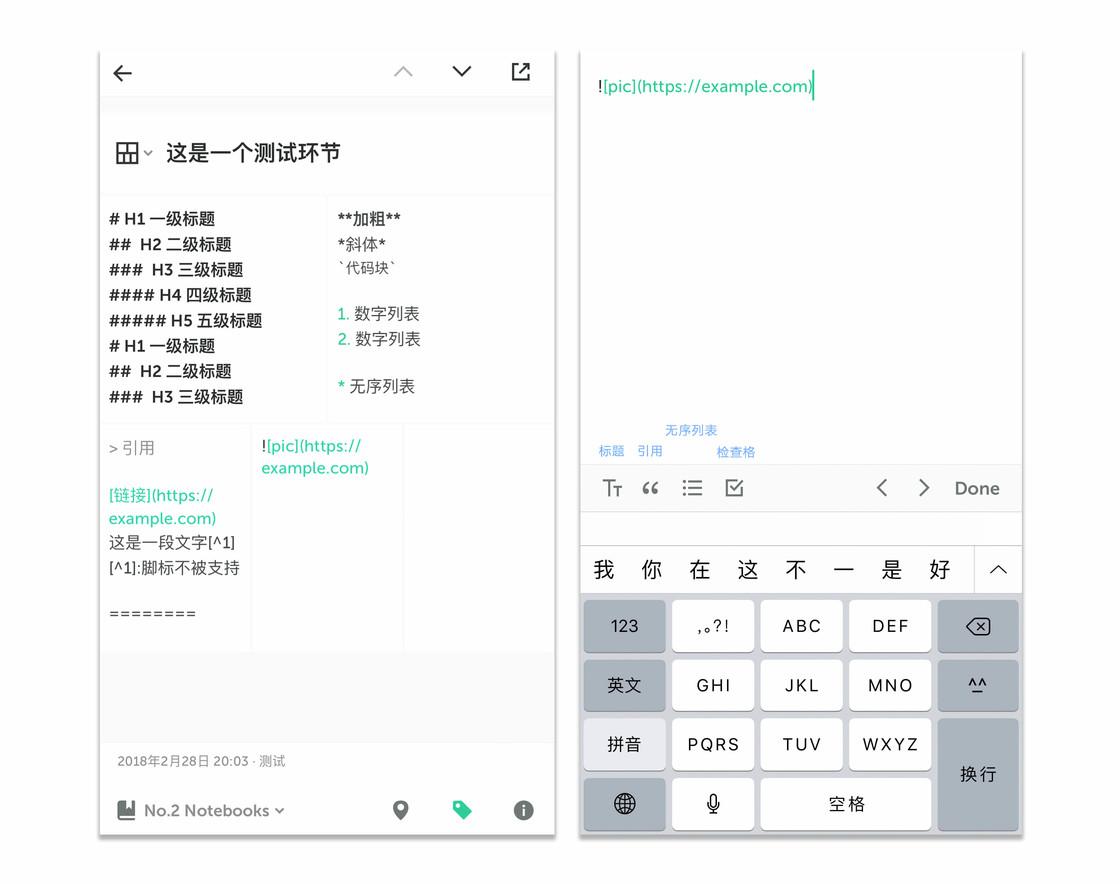1120x884 pixels.
Task: Select candidate word 你
Action: (x=651, y=570)
